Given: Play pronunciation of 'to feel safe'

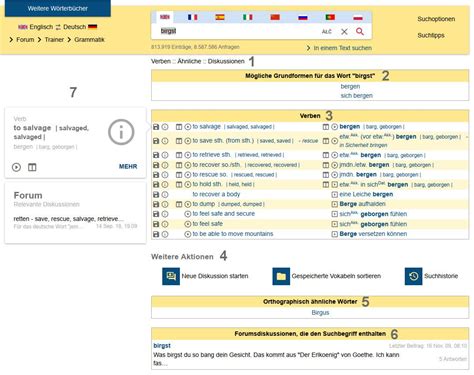Looking at the screenshot, I should coord(188,224).
